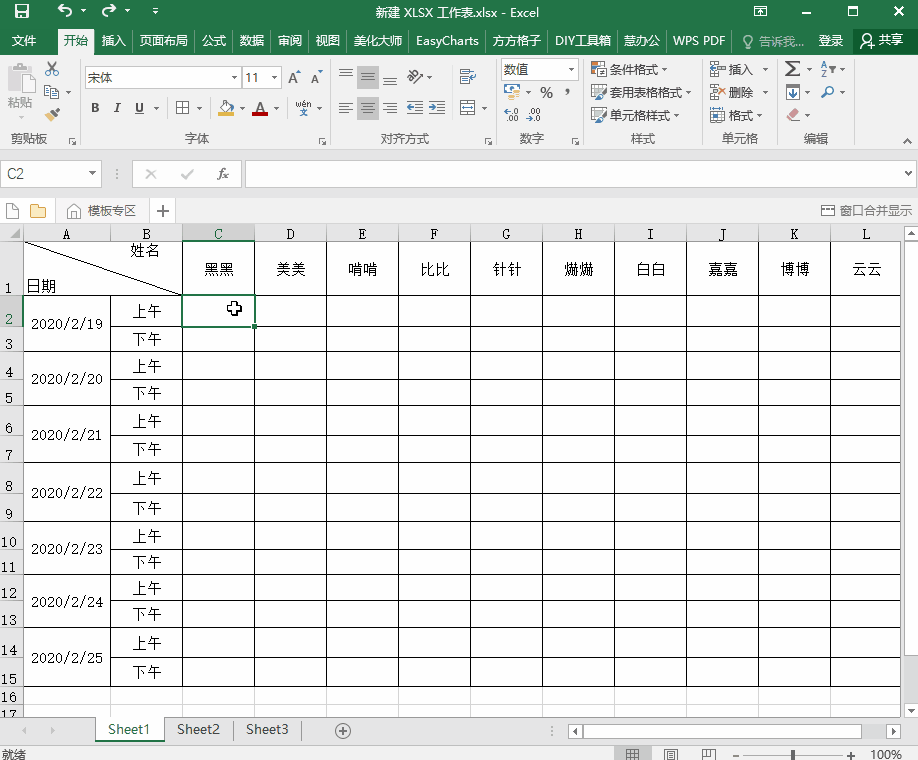Viewport: 918px width, 760px height.
Task: Toggle center horizontal alignment
Action: pyautogui.click(x=368, y=108)
